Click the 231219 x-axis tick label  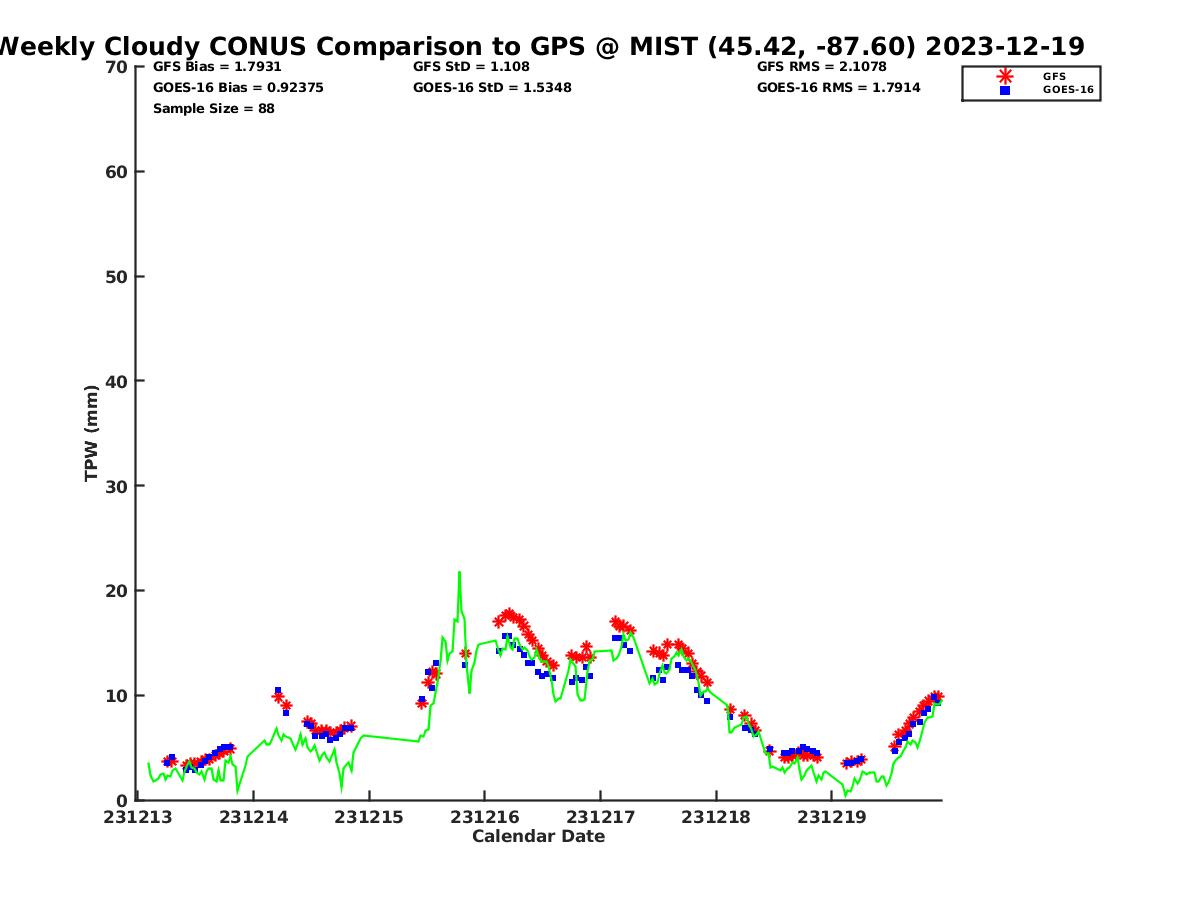(832, 817)
